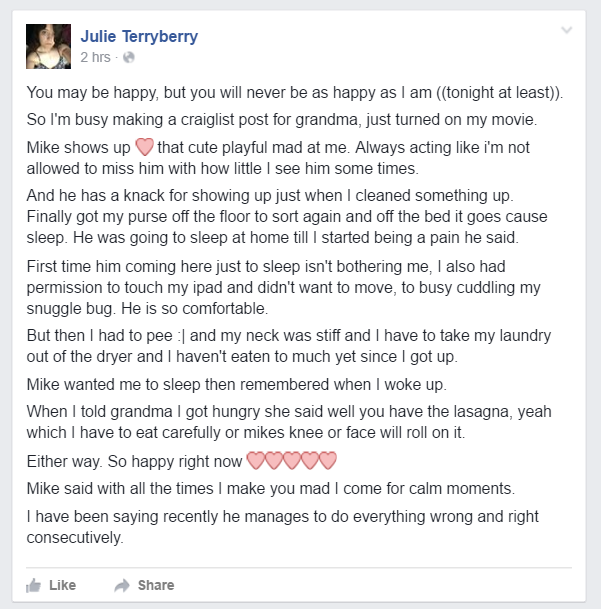
Task: Click the Share text label
Action: pyautogui.click(x=156, y=585)
